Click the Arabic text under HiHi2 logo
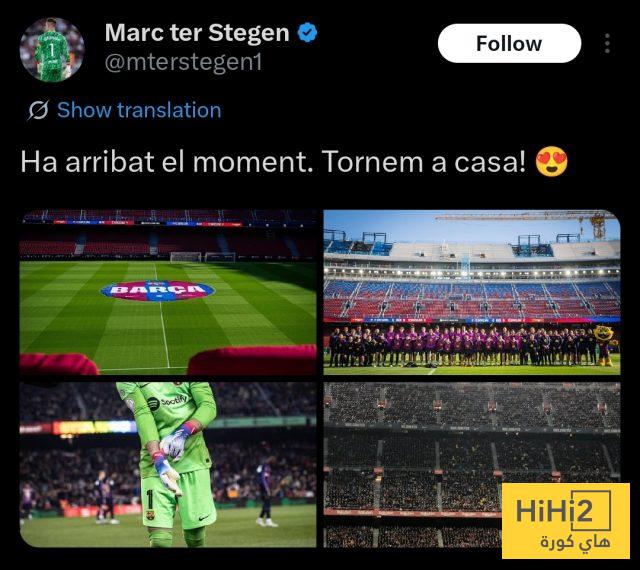 576,542
